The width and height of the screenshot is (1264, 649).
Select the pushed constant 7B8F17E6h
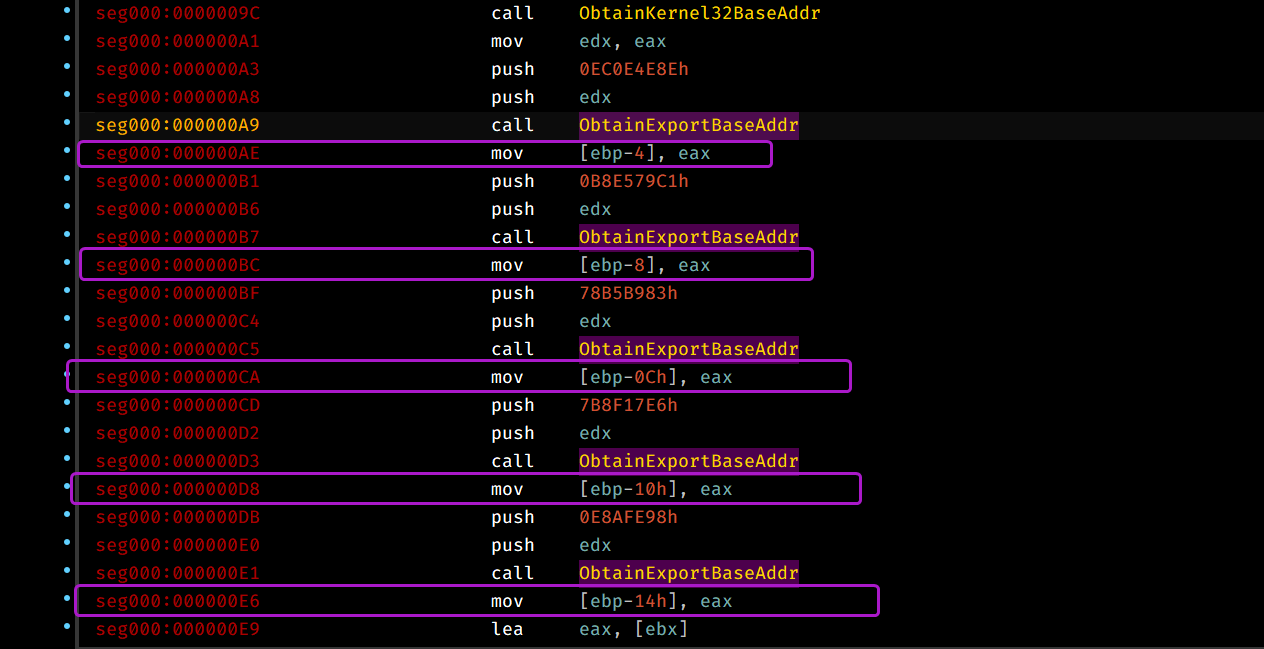628,406
